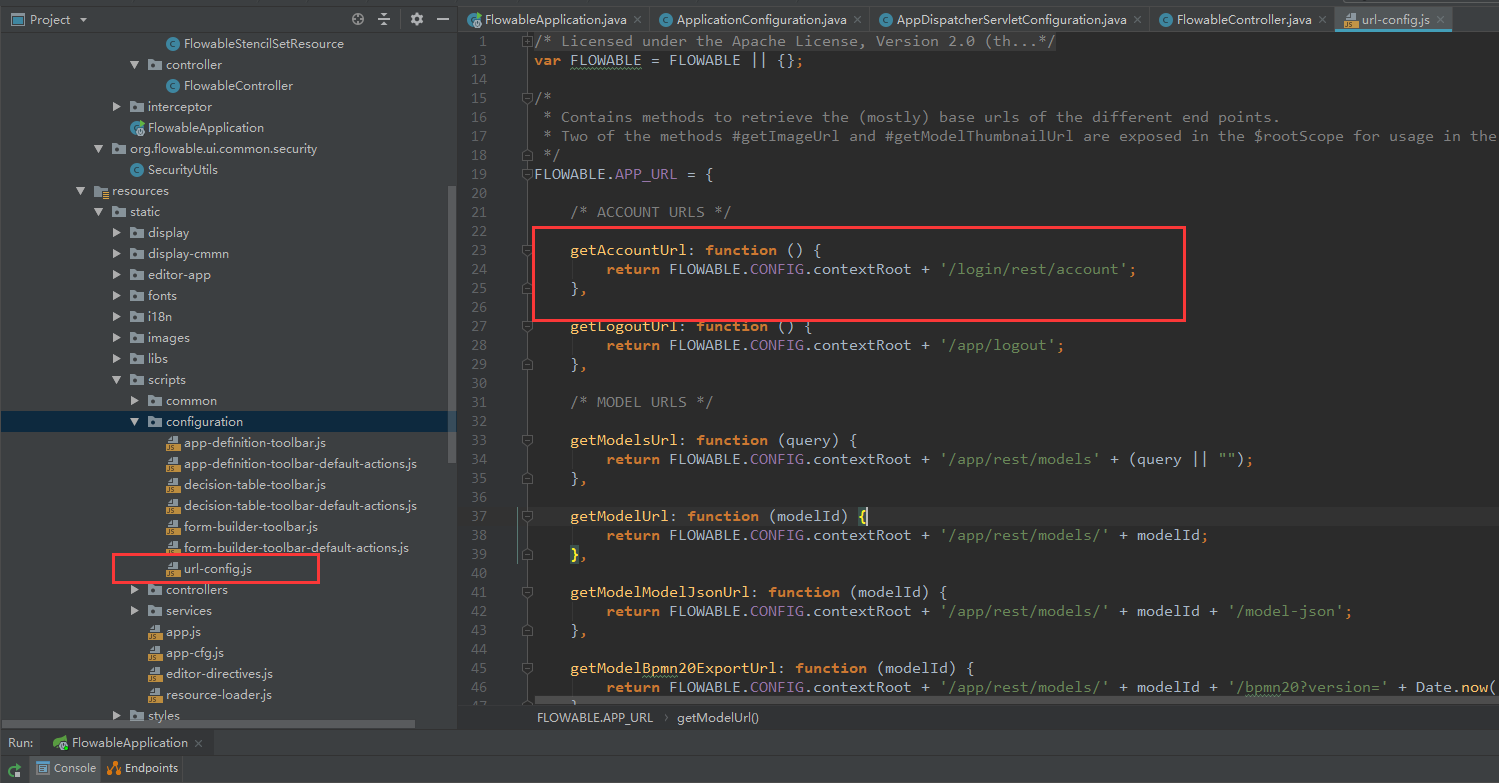The height and width of the screenshot is (783, 1499).
Task: Close the FlowableApplication.java editor tab
Action: coord(638,20)
